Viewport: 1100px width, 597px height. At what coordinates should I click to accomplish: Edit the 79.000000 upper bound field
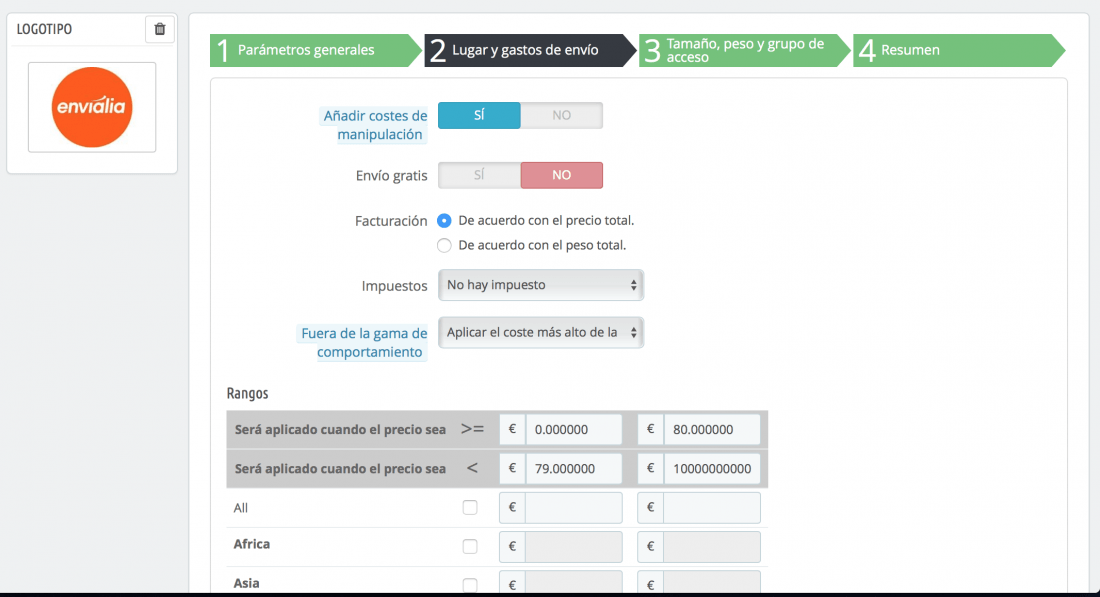573,469
